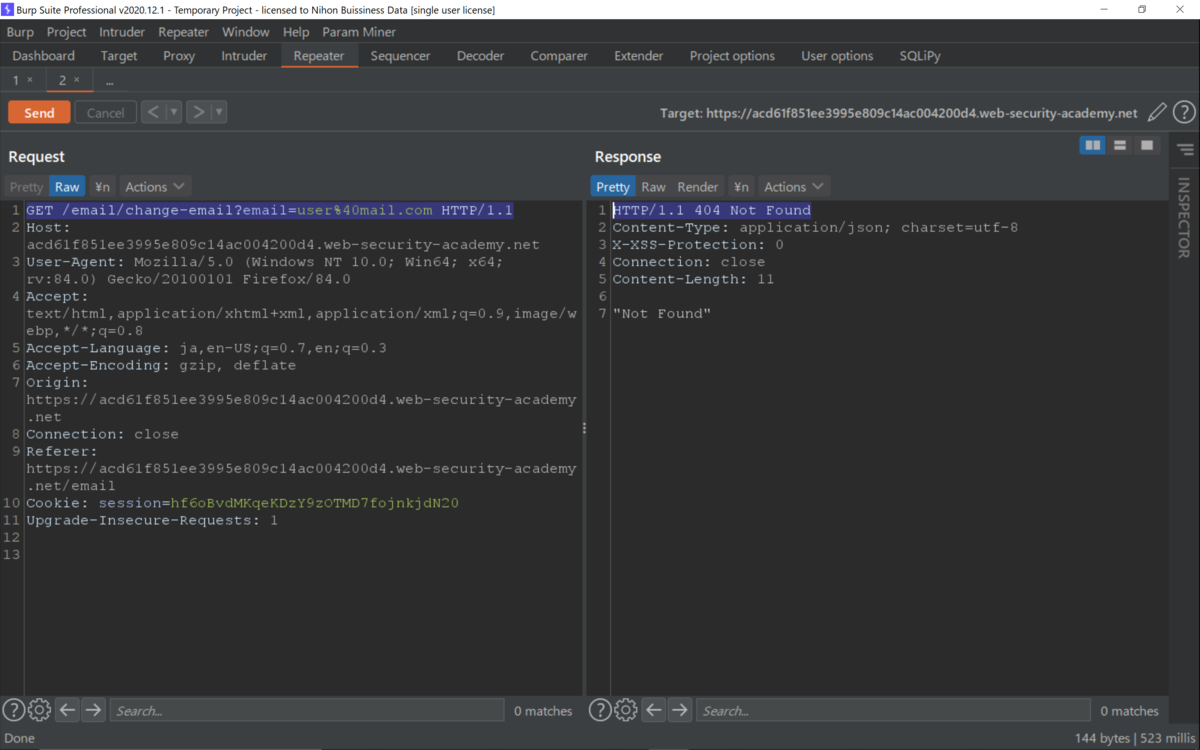Image resolution: width=1200 pixels, height=750 pixels.
Task: Switch to Proxy tab
Action: (x=179, y=56)
